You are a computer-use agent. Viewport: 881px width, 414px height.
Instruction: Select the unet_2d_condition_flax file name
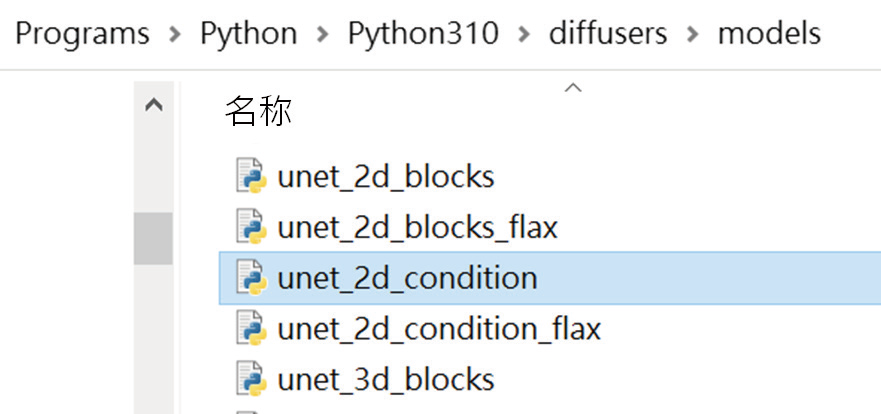click(x=439, y=329)
